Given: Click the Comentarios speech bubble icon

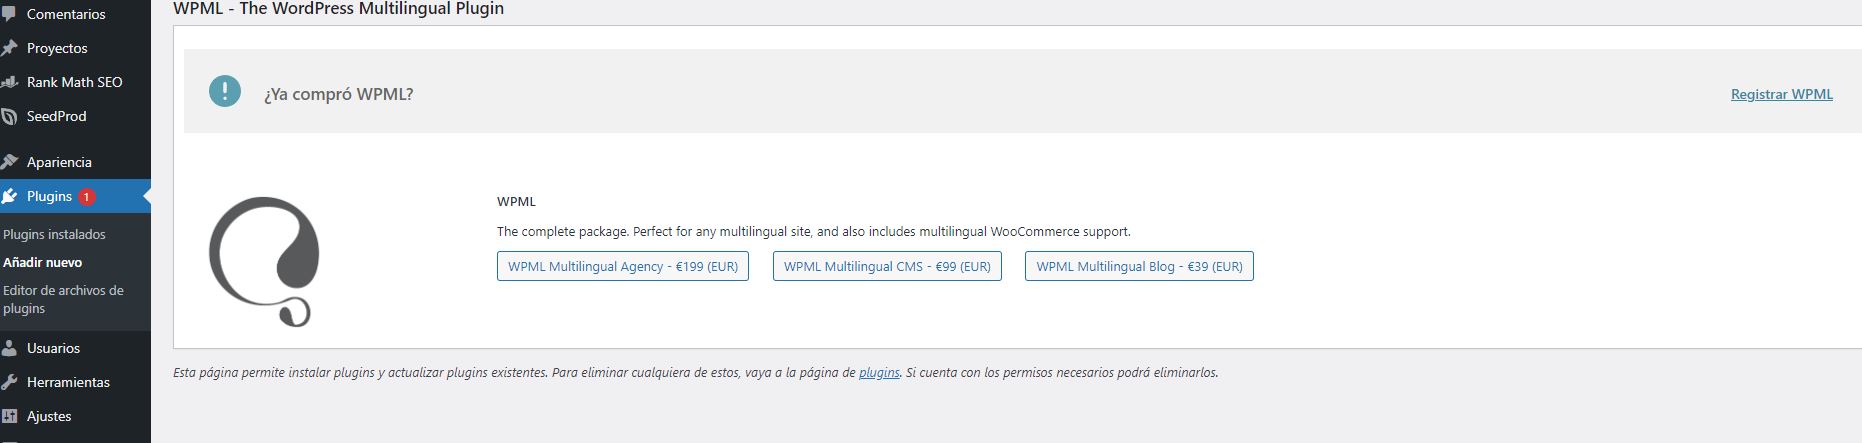Looking at the screenshot, I should 8,14.
